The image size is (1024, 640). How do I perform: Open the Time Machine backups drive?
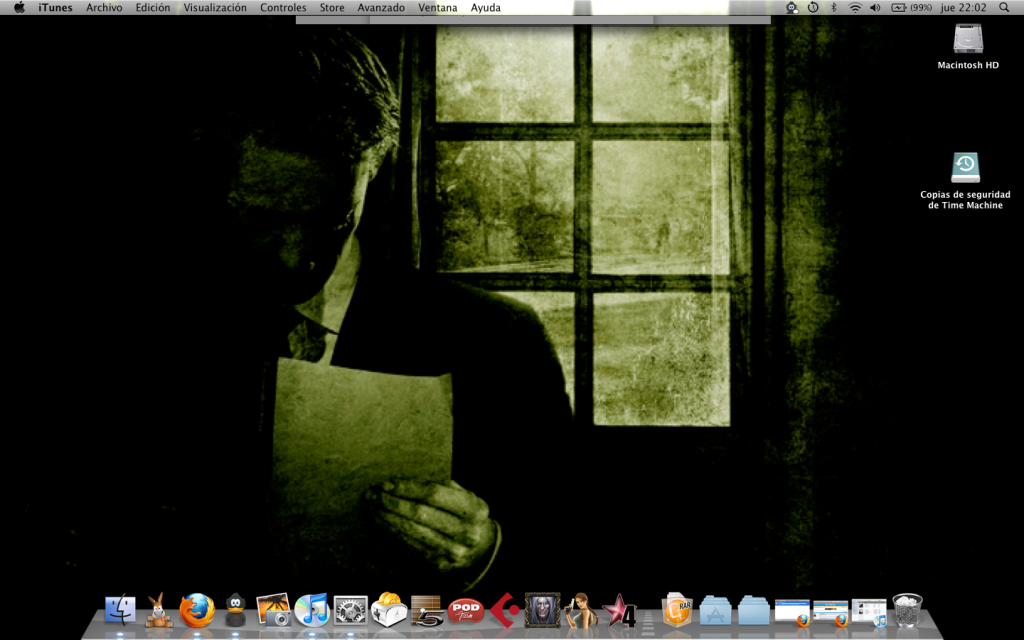tap(965, 168)
